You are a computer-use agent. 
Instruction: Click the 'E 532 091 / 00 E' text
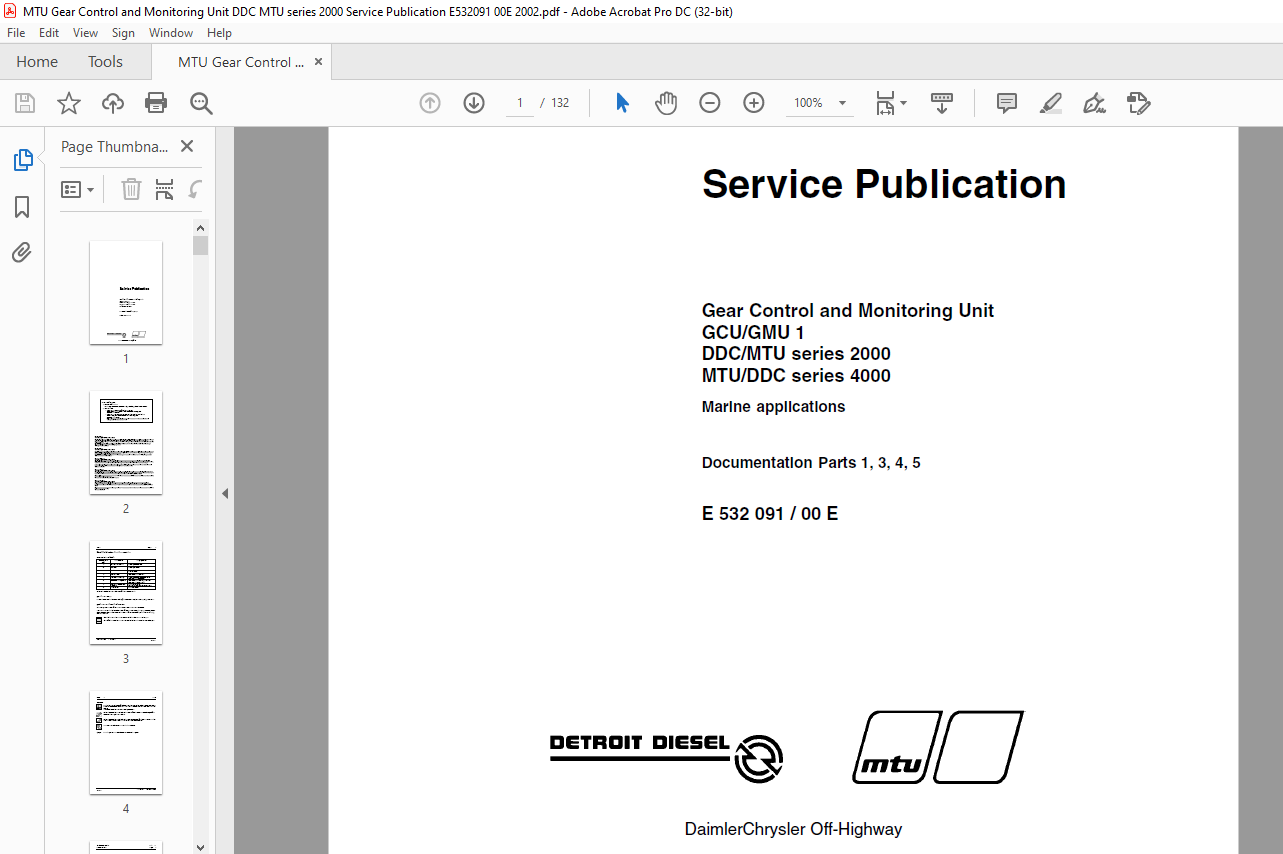click(x=770, y=514)
